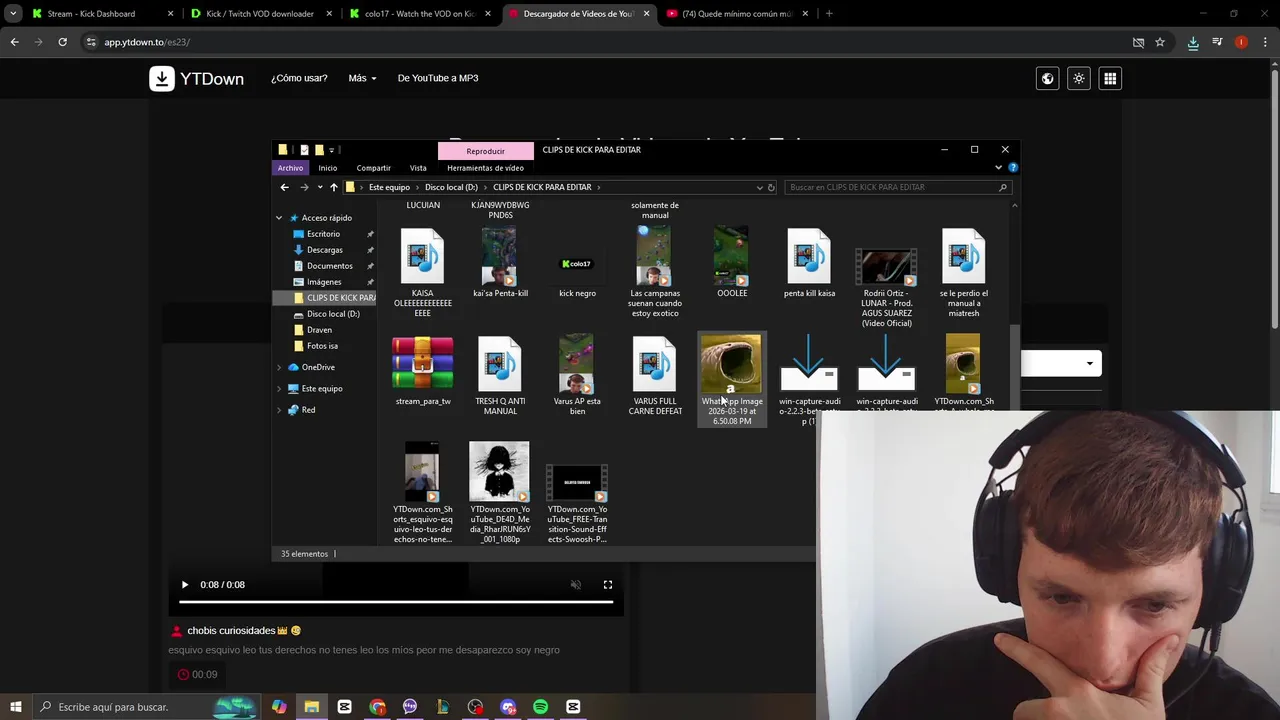Click the ¿Cómo usar? link
The height and width of the screenshot is (720, 1280).
299,78
